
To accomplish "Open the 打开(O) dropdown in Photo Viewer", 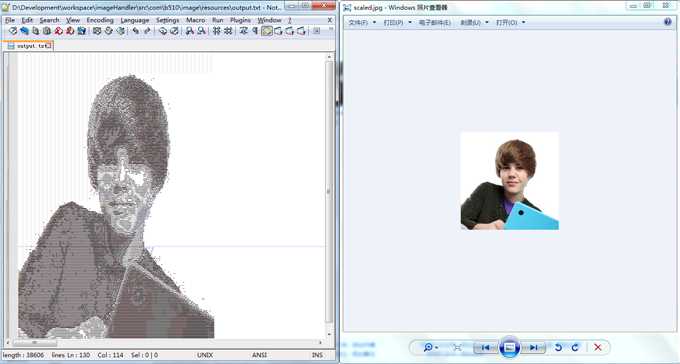I will (510, 23).
